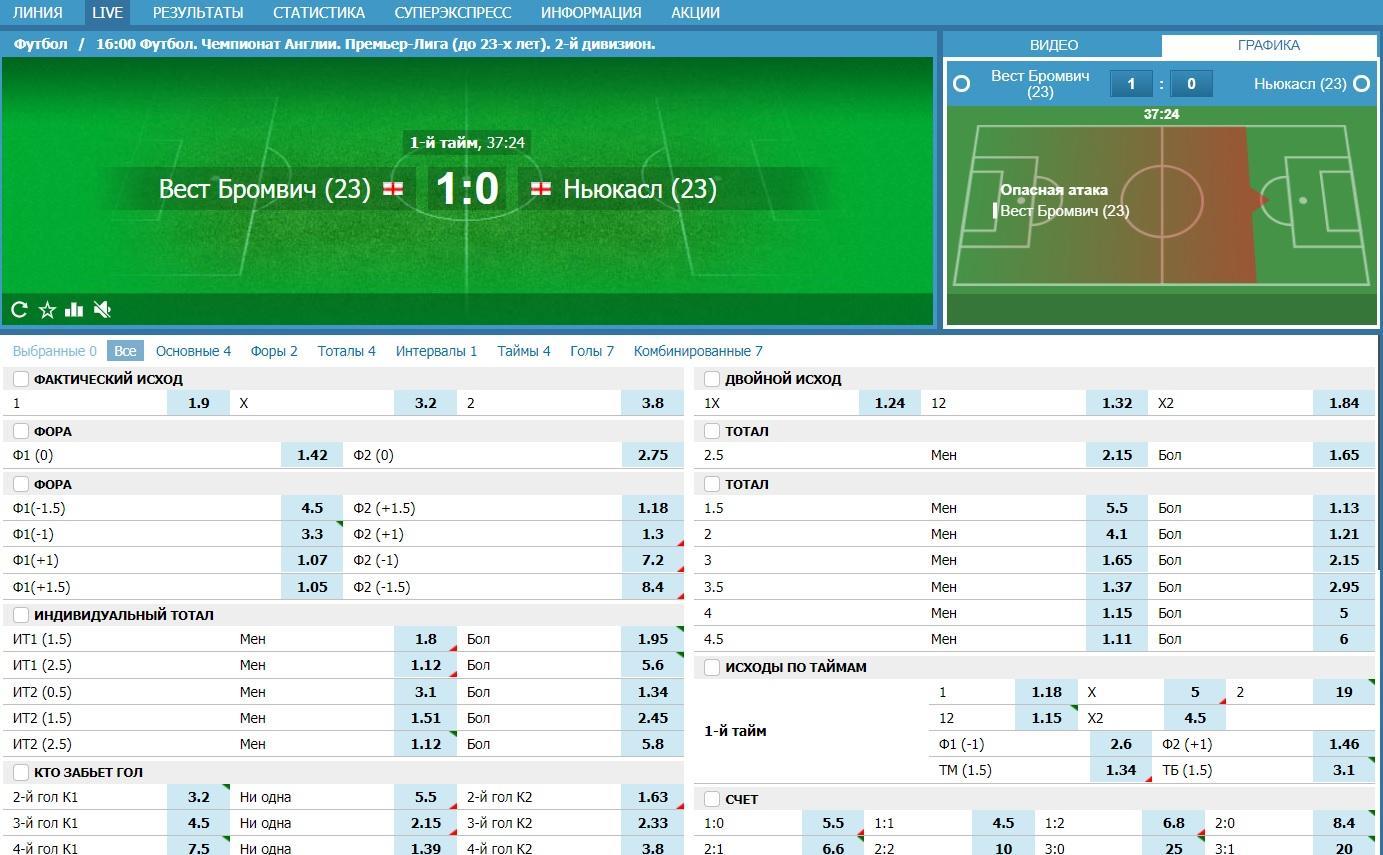Bet on 1X double outcome at 1.24

(889, 403)
